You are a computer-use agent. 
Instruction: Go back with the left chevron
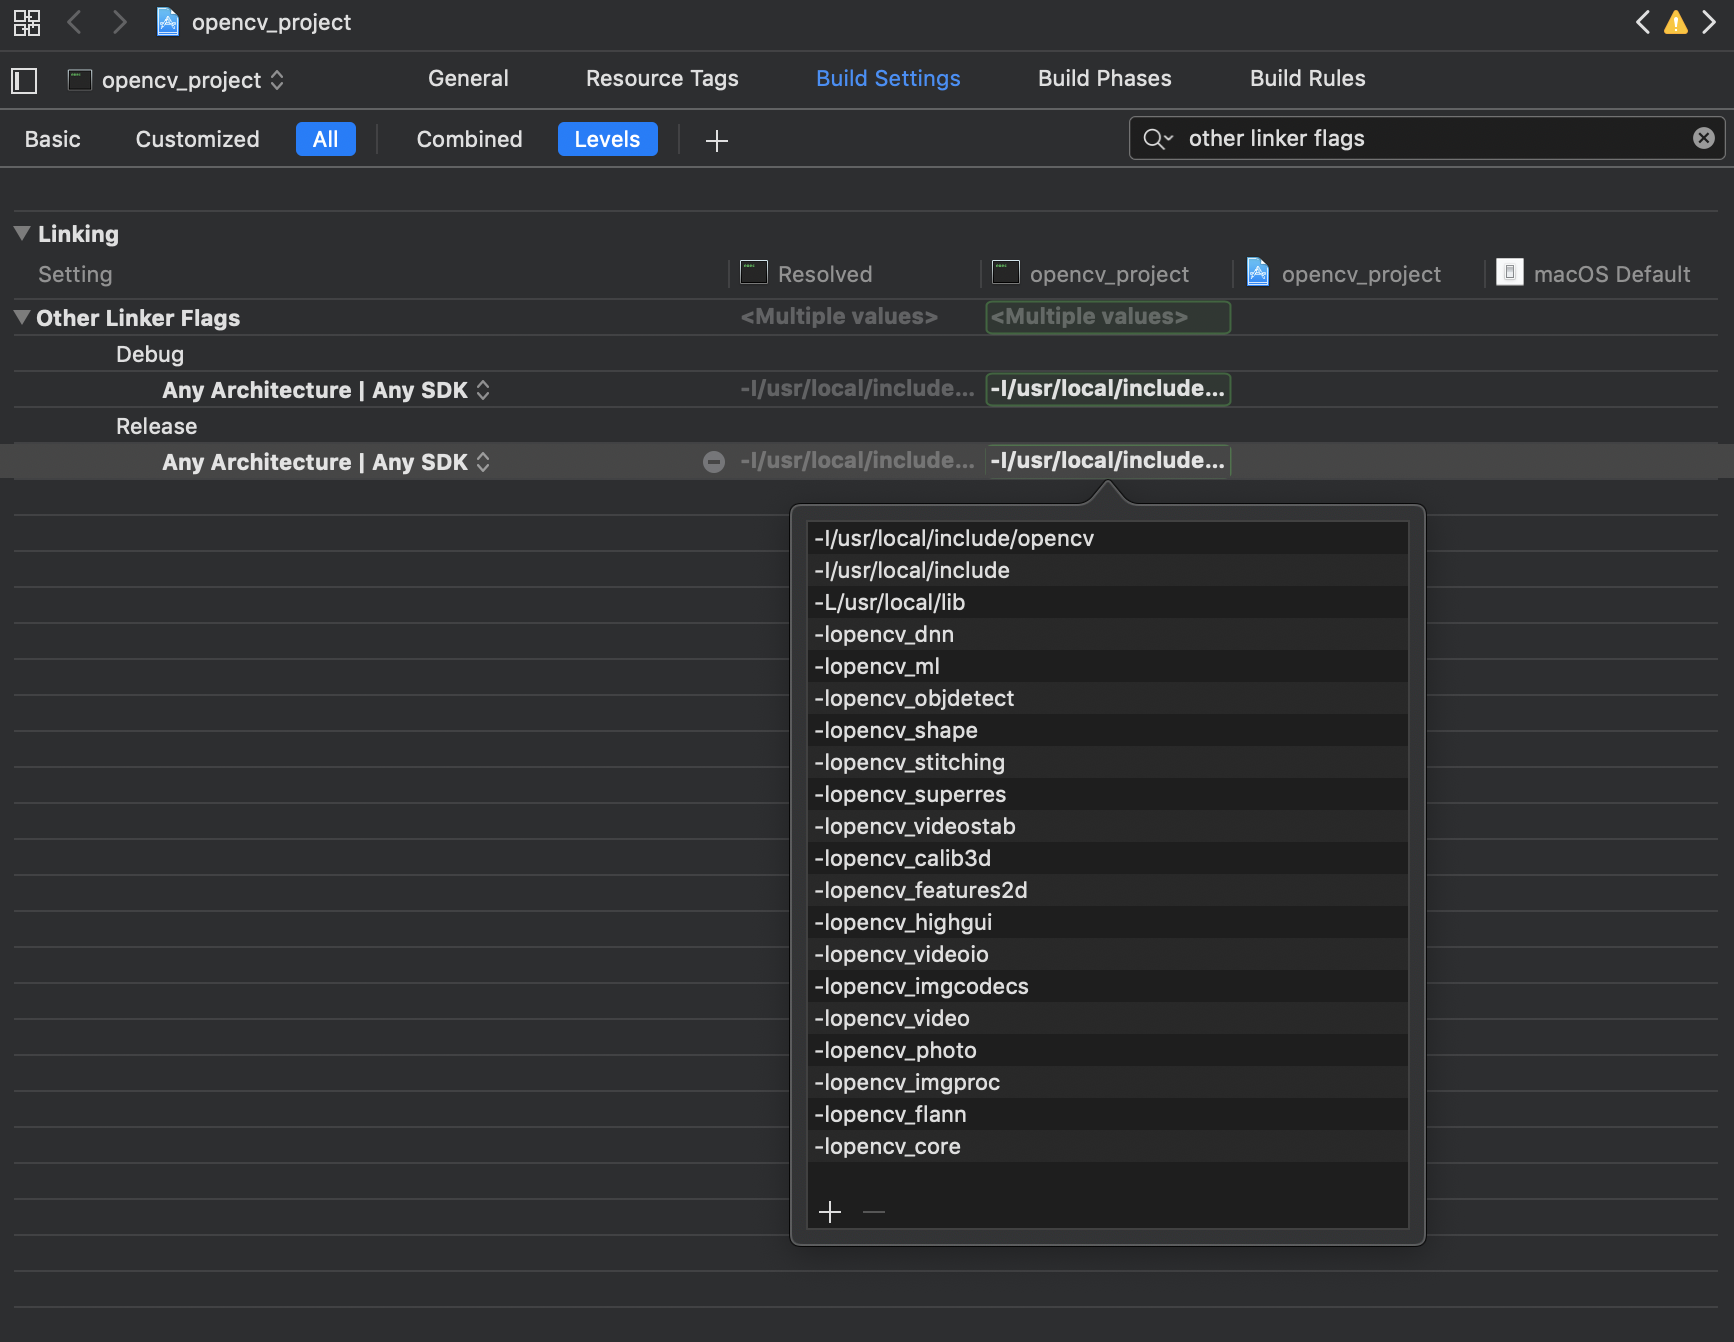pyautogui.click(x=74, y=22)
